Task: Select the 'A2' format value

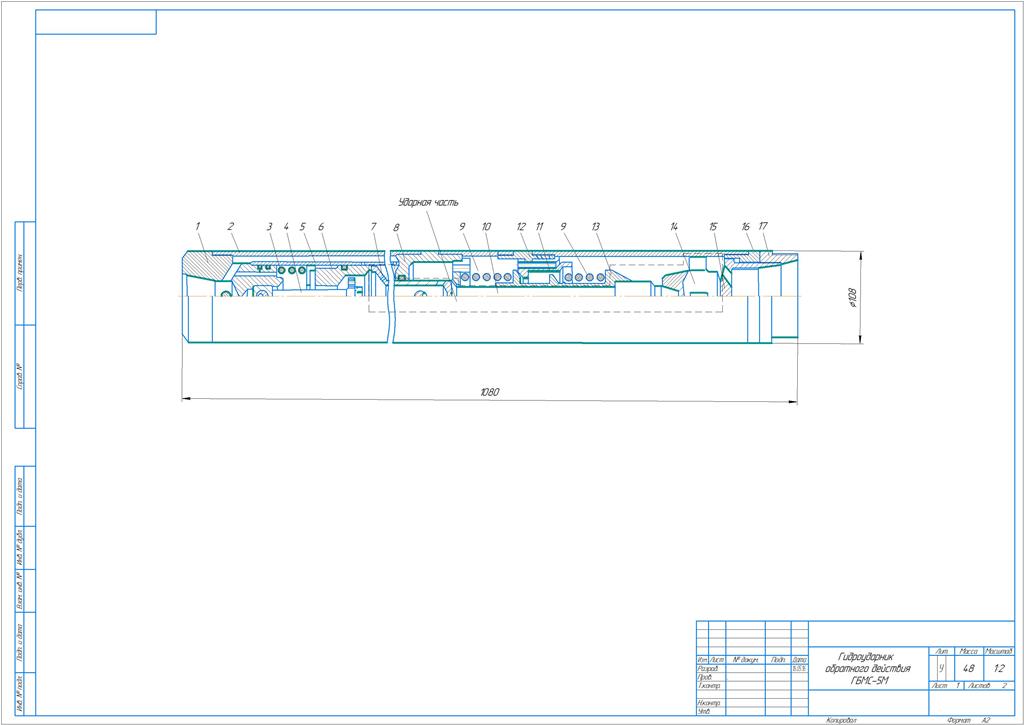Action: 986,720
